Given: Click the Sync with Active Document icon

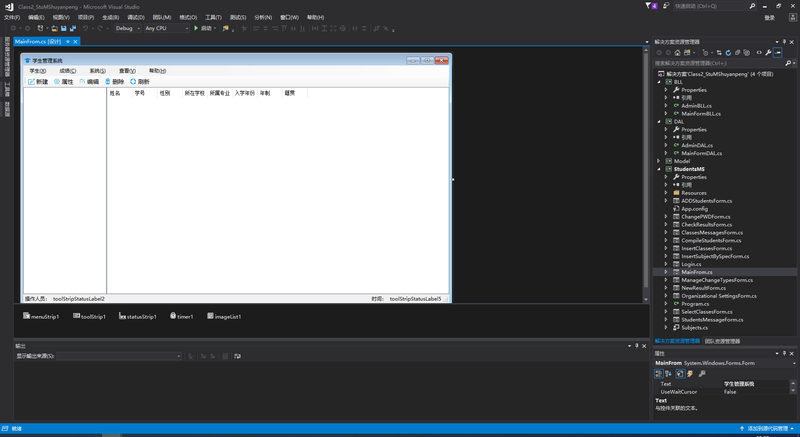Looking at the screenshot, I should point(719,53).
